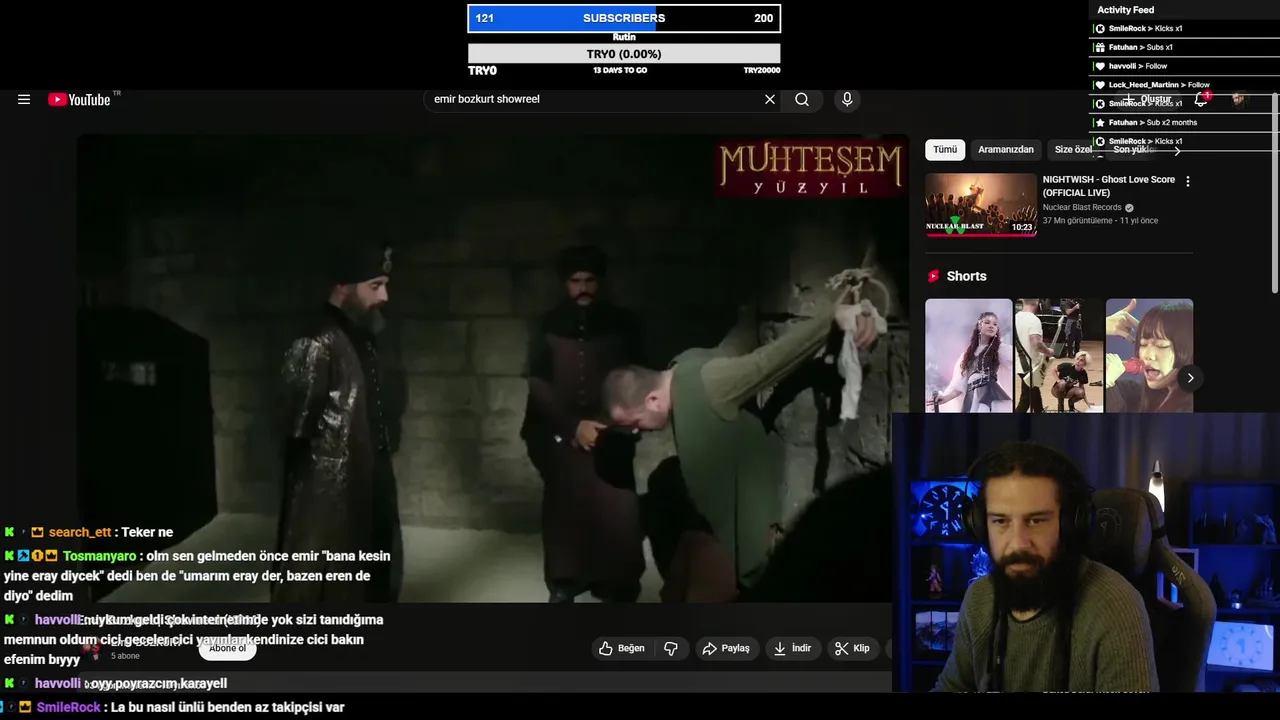
Task: Download the video with İndir
Action: (x=792, y=648)
